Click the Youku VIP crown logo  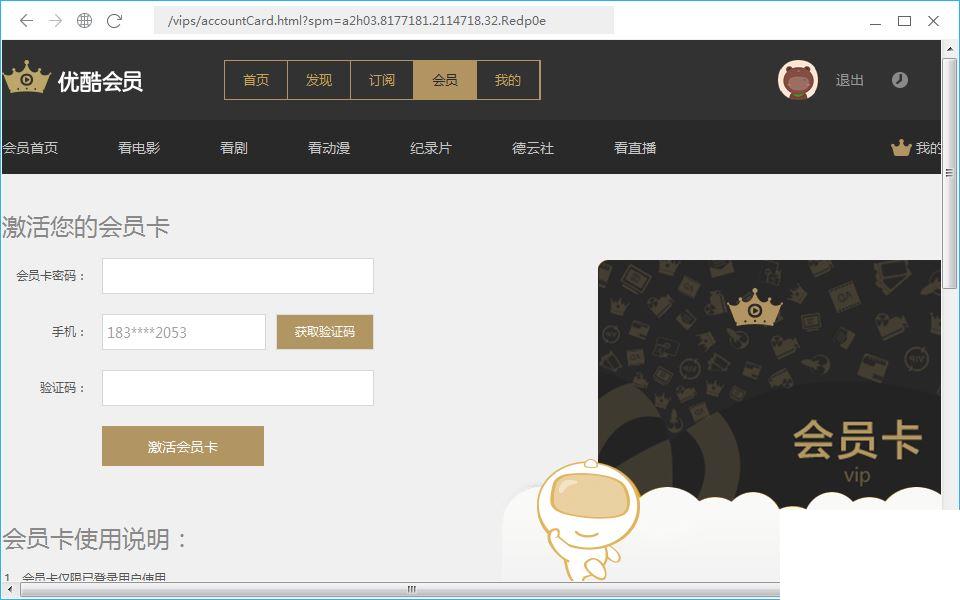(26, 78)
